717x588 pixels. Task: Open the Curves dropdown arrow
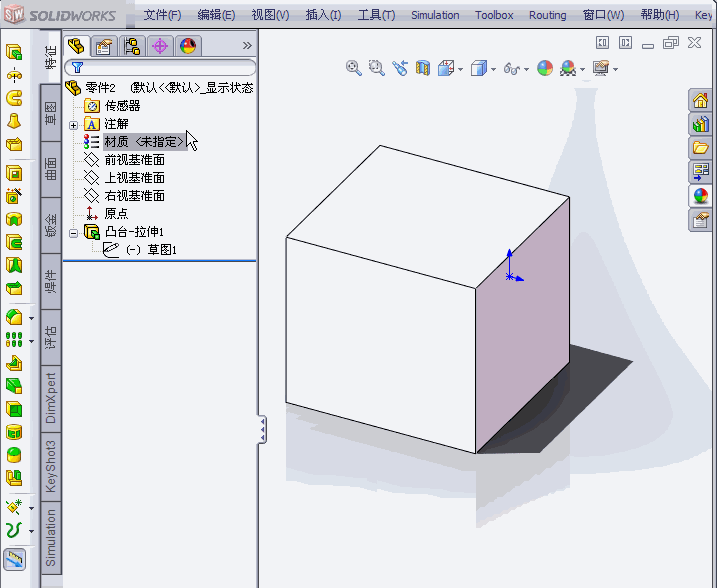32,531
